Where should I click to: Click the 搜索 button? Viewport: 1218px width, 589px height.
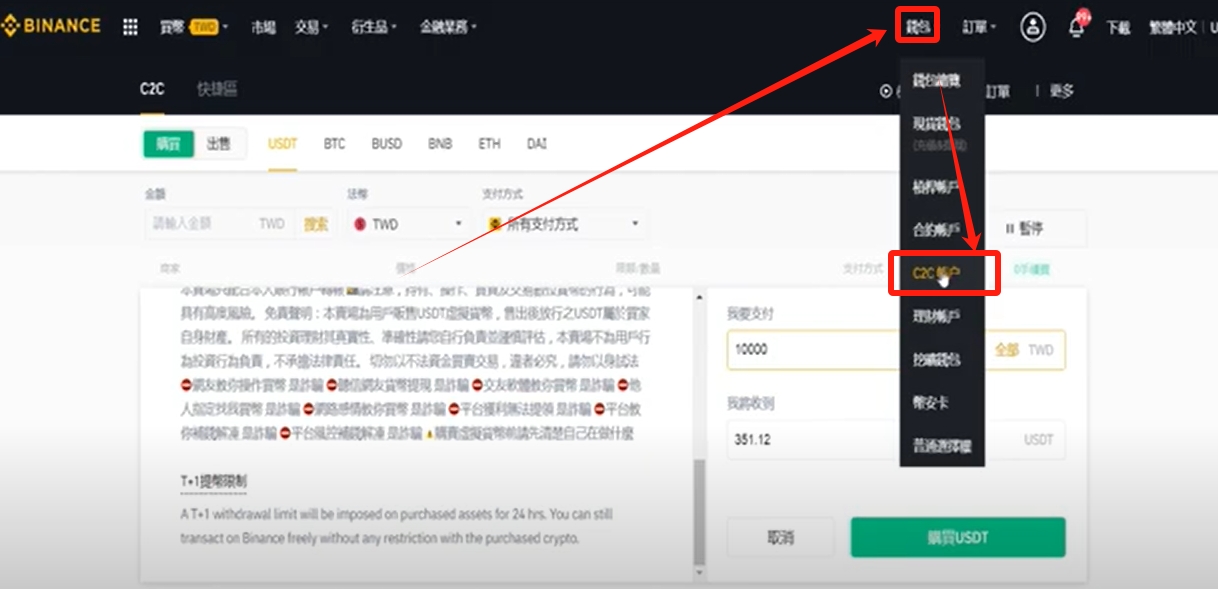click(316, 224)
